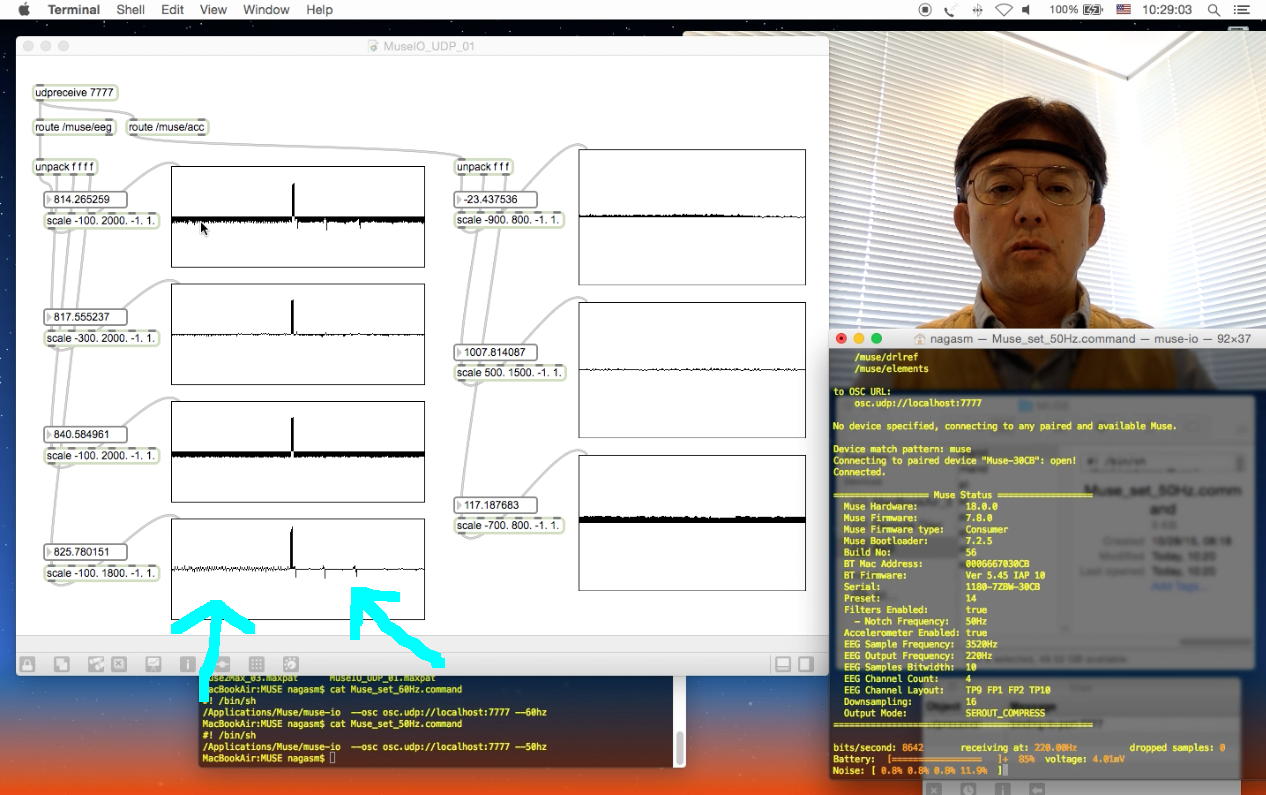
Task: Select the route /muse/eeg object
Action: click(74, 127)
